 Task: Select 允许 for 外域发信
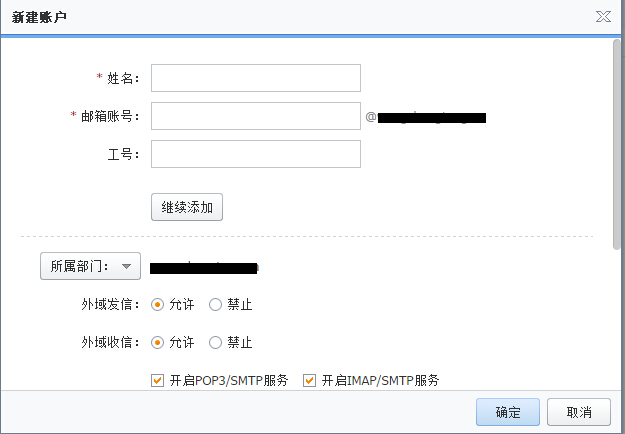coord(157,304)
